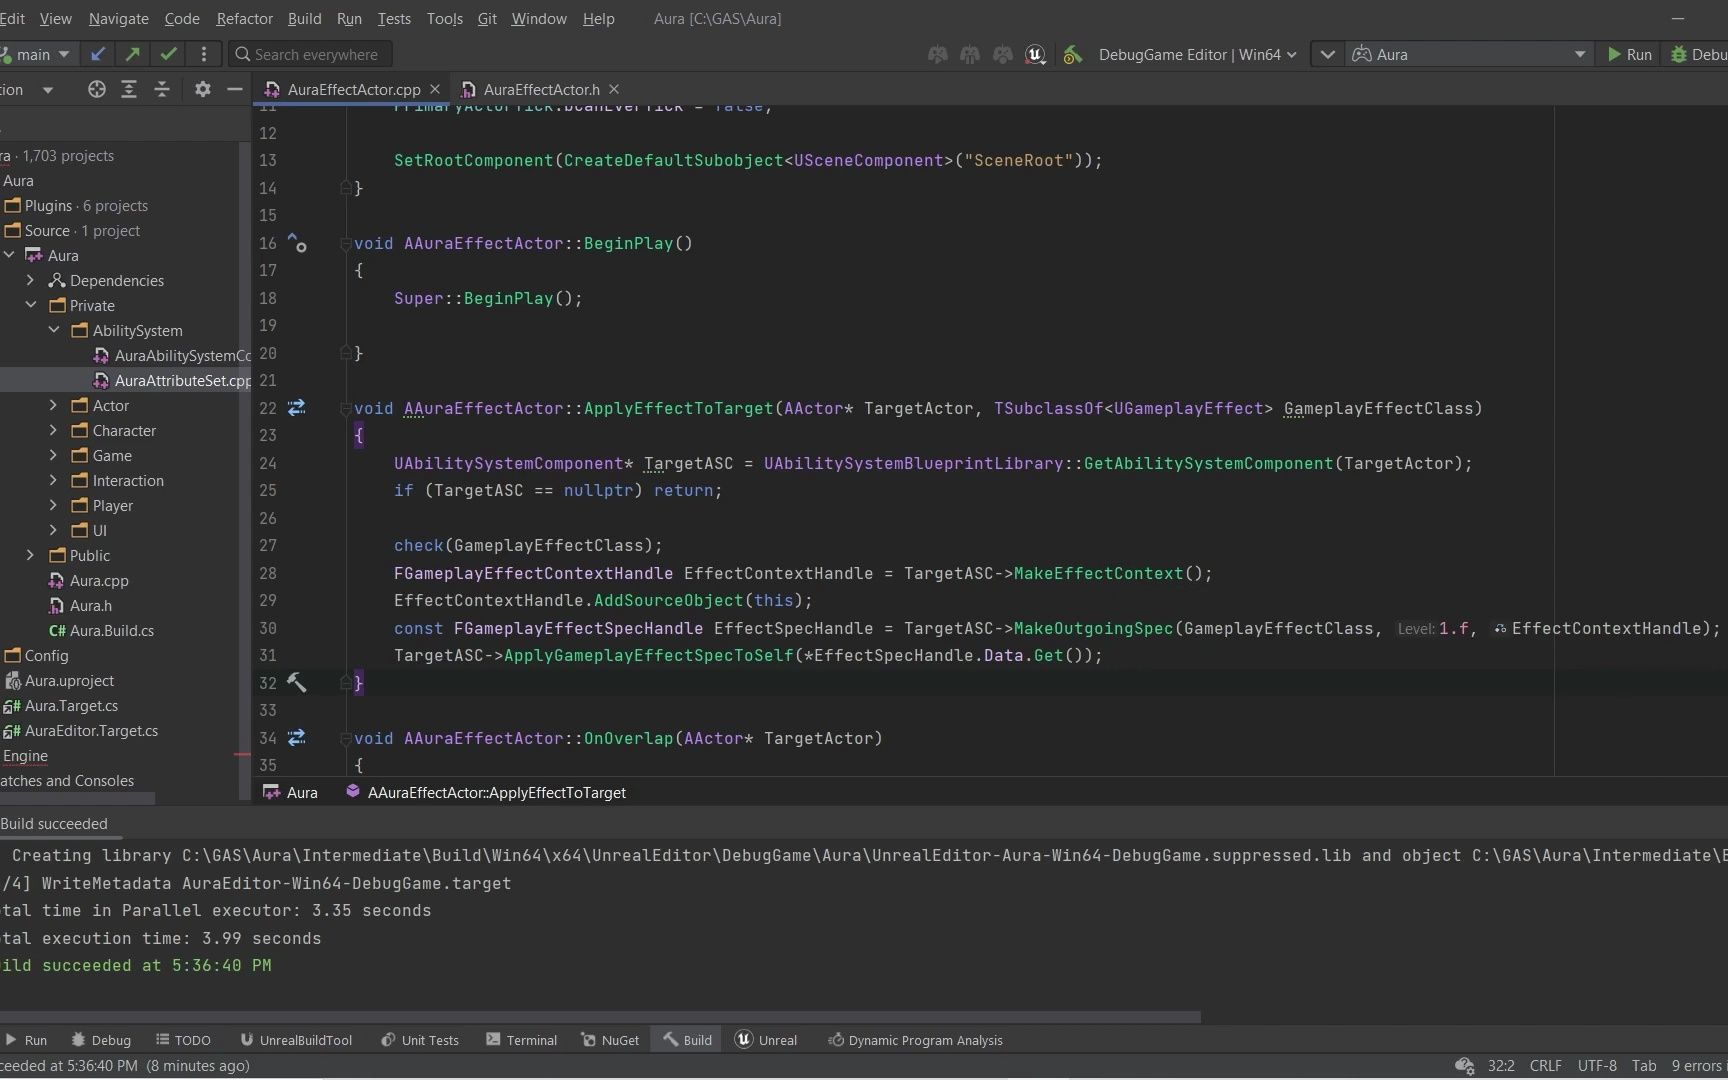
Task: Expand the Interaction folder
Action: click(x=53, y=480)
